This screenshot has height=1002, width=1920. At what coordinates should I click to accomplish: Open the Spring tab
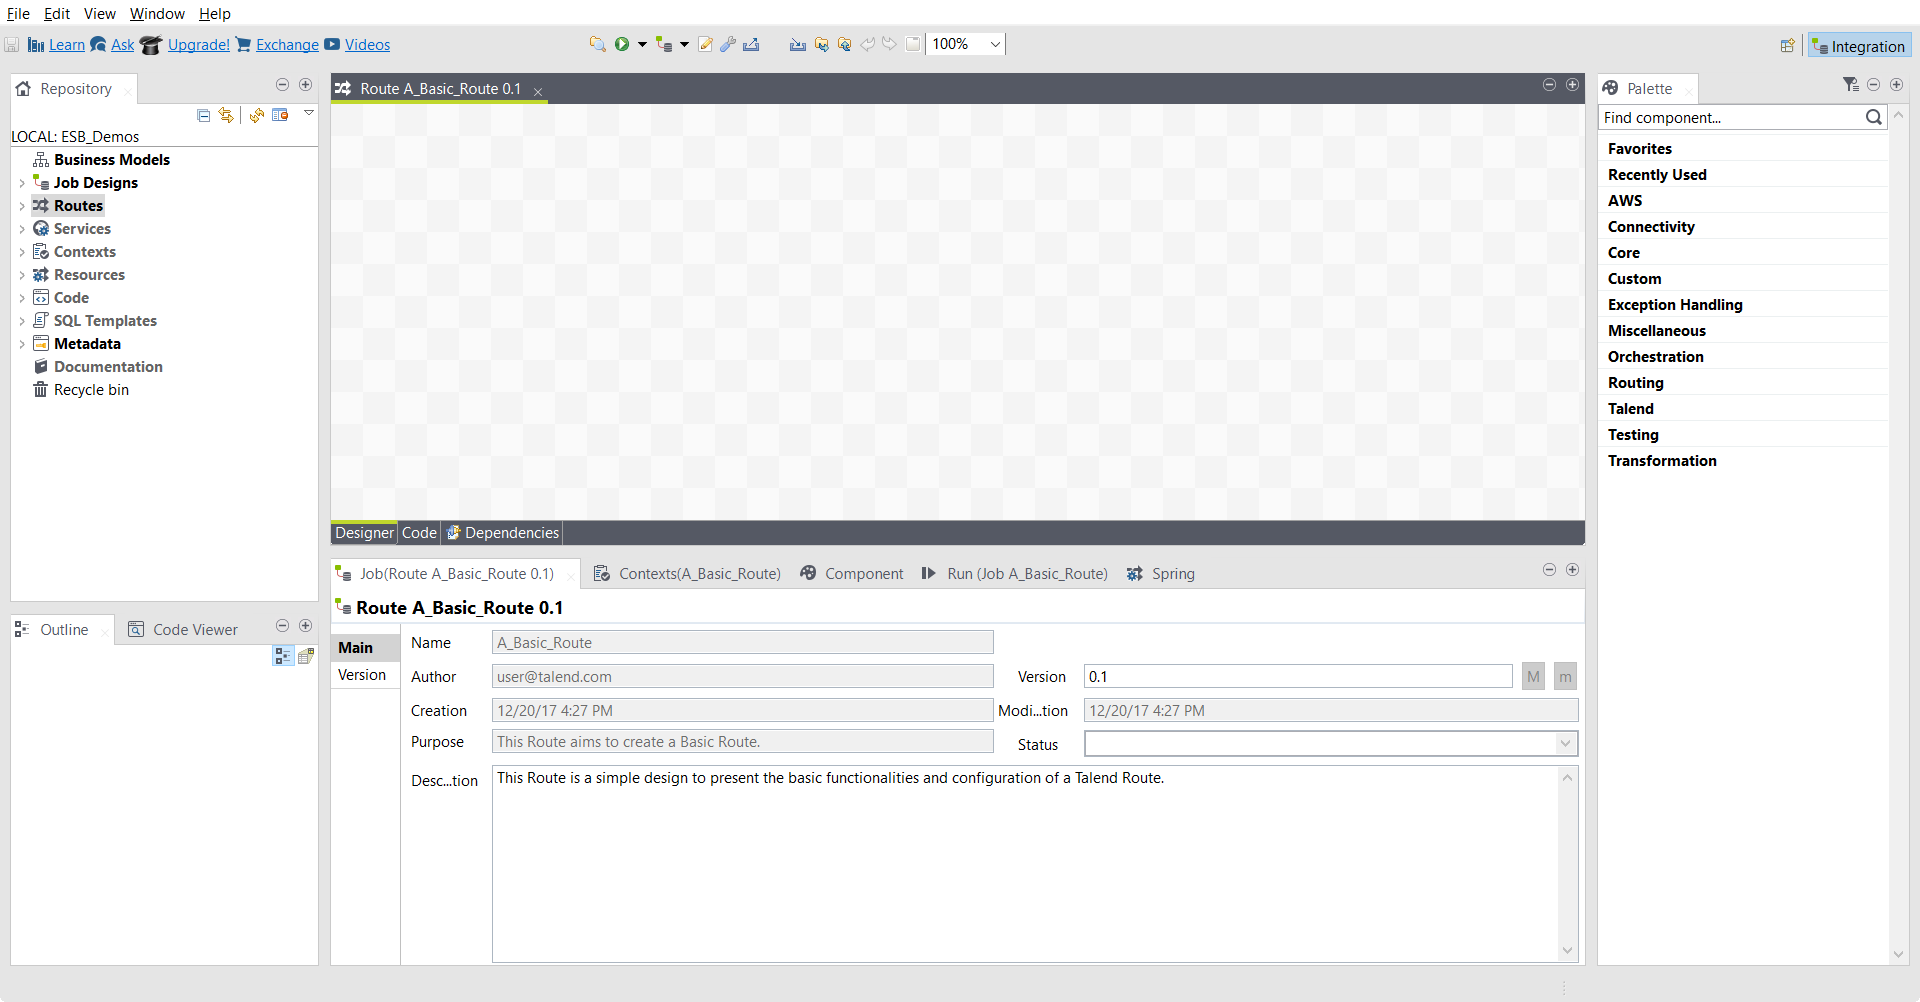tap(1161, 574)
